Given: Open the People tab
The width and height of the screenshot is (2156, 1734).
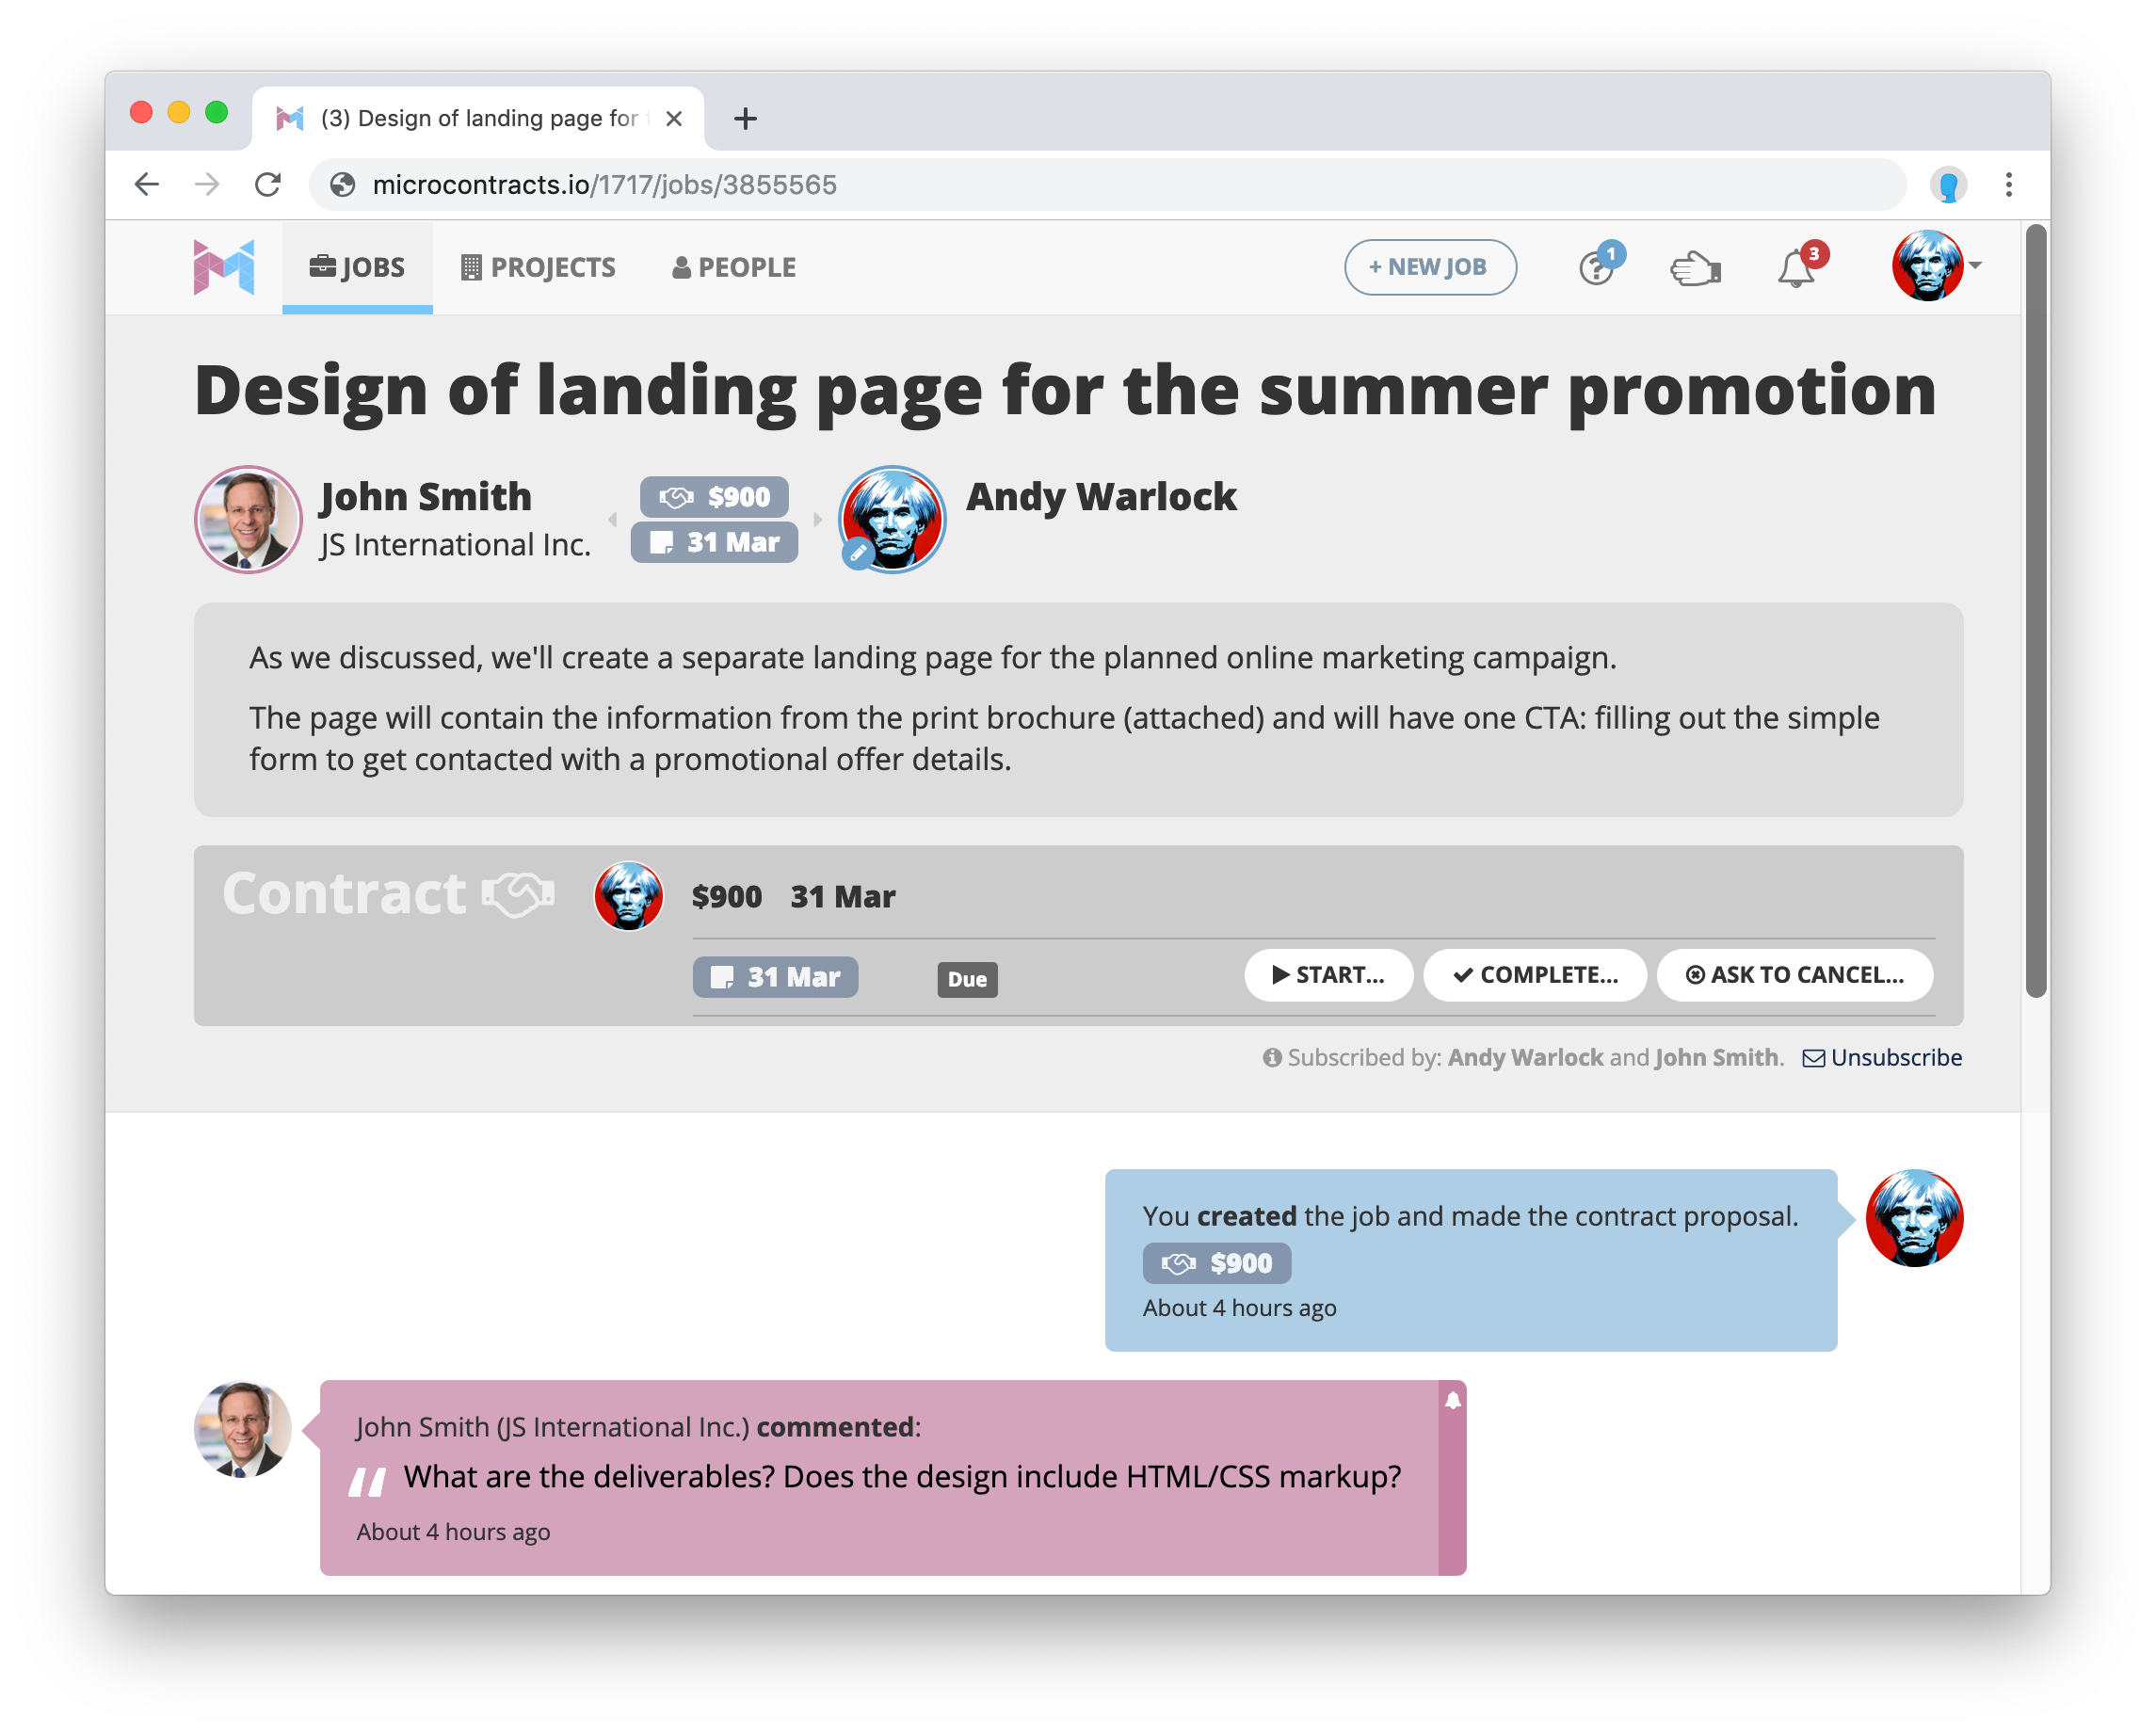Looking at the screenshot, I should (x=734, y=267).
